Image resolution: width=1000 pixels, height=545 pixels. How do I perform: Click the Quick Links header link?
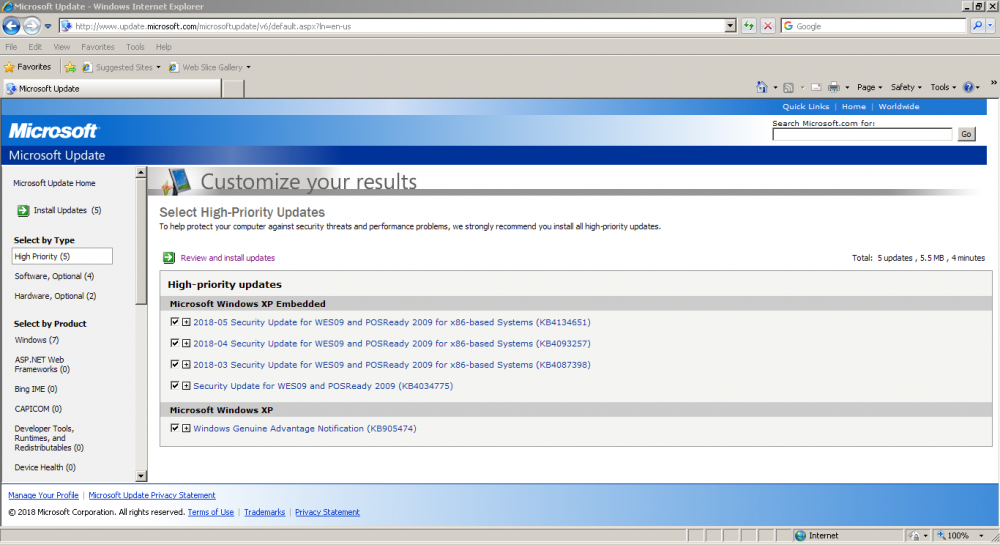[805, 106]
